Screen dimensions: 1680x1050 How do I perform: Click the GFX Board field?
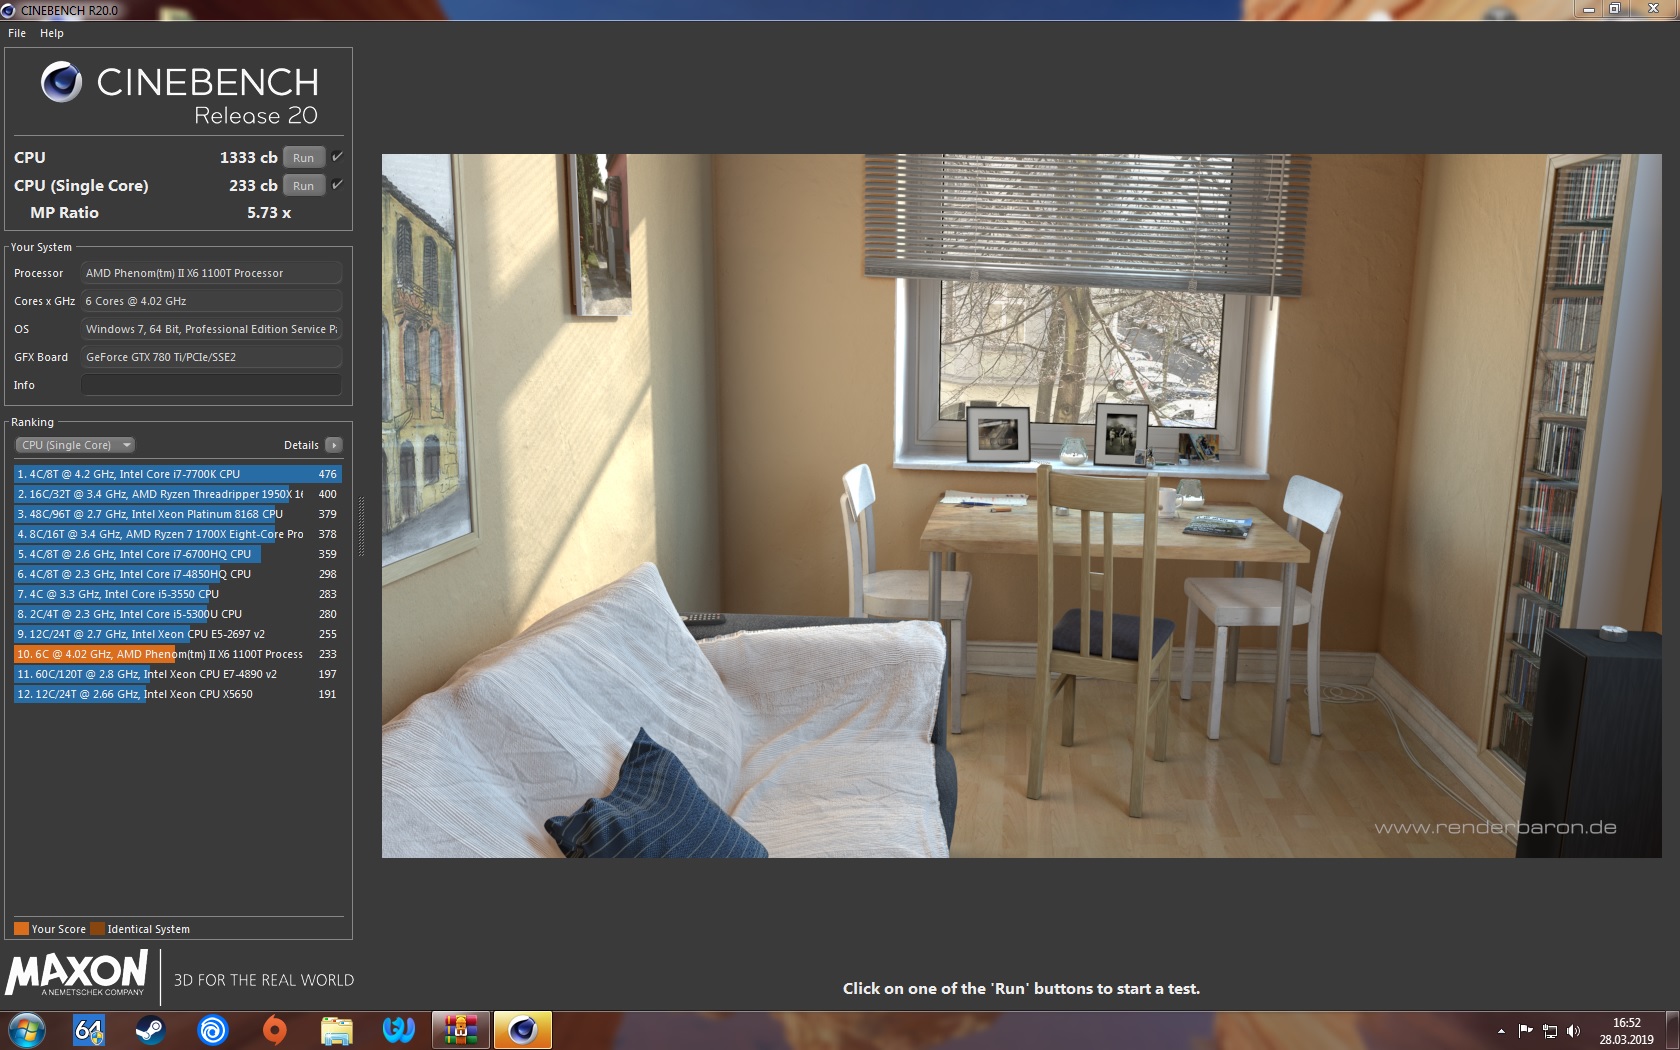pos(211,357)
